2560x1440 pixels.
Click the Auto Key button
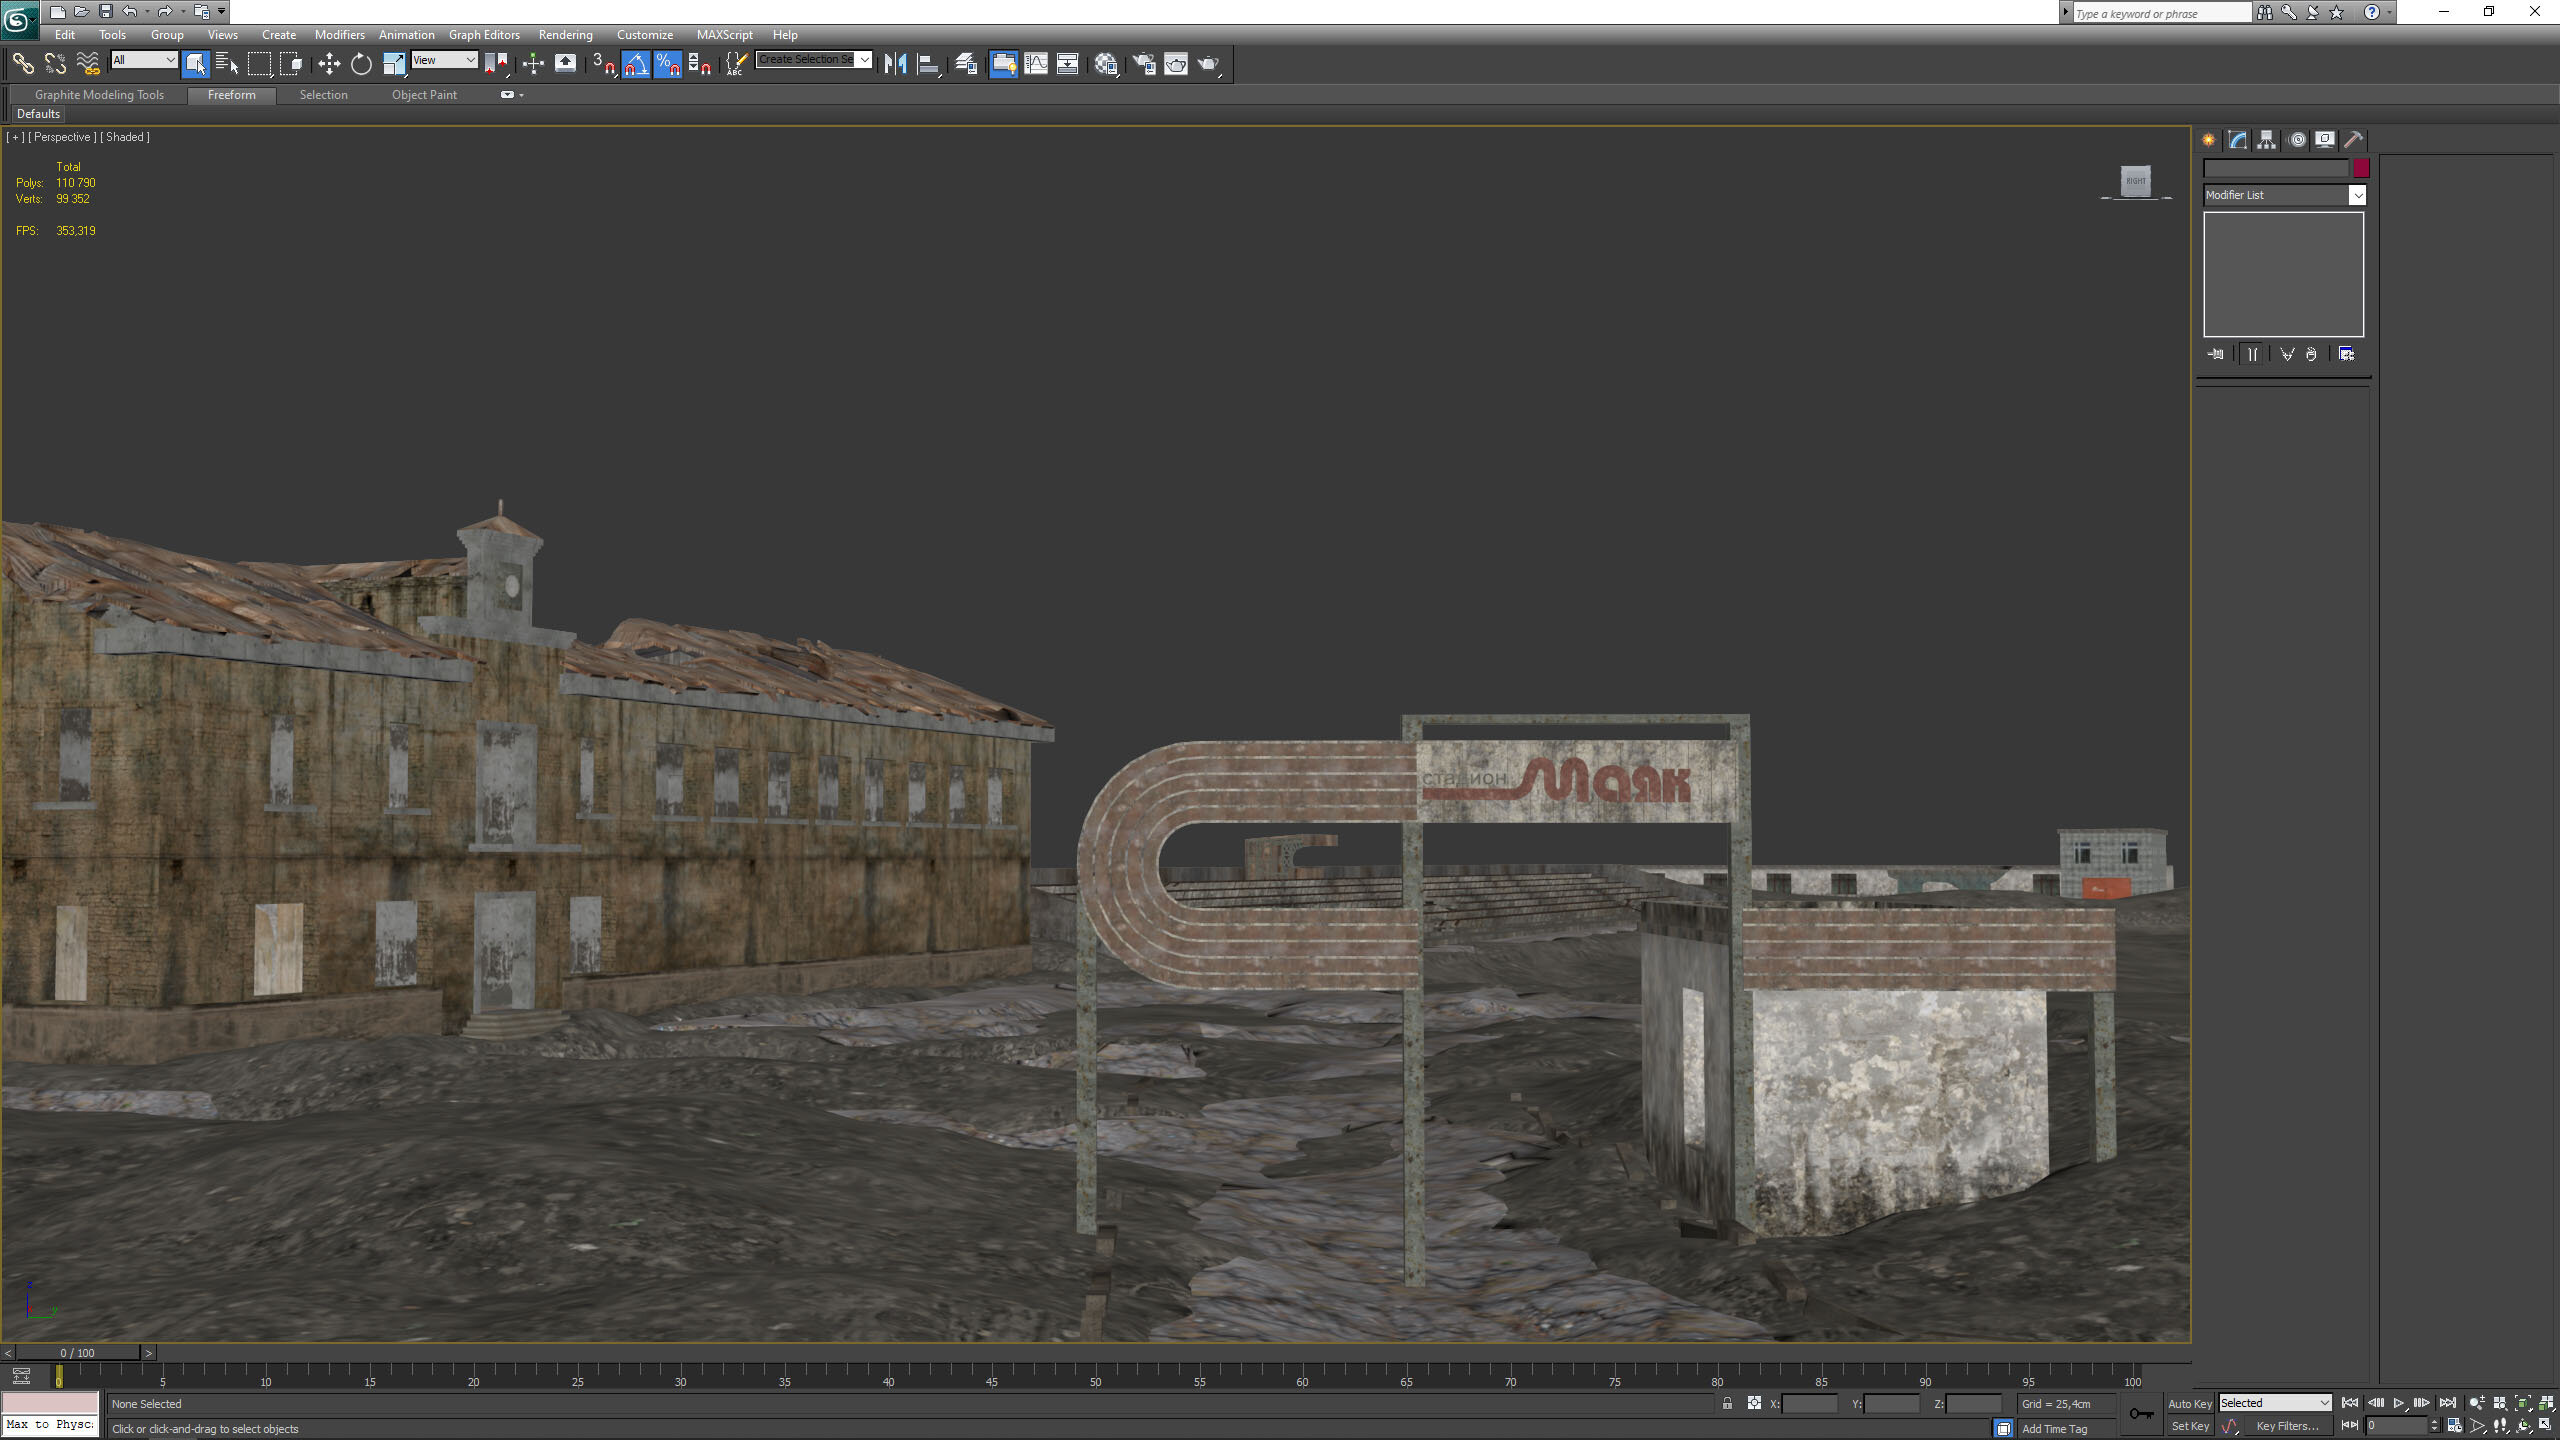click(x=2189, y=1404)
